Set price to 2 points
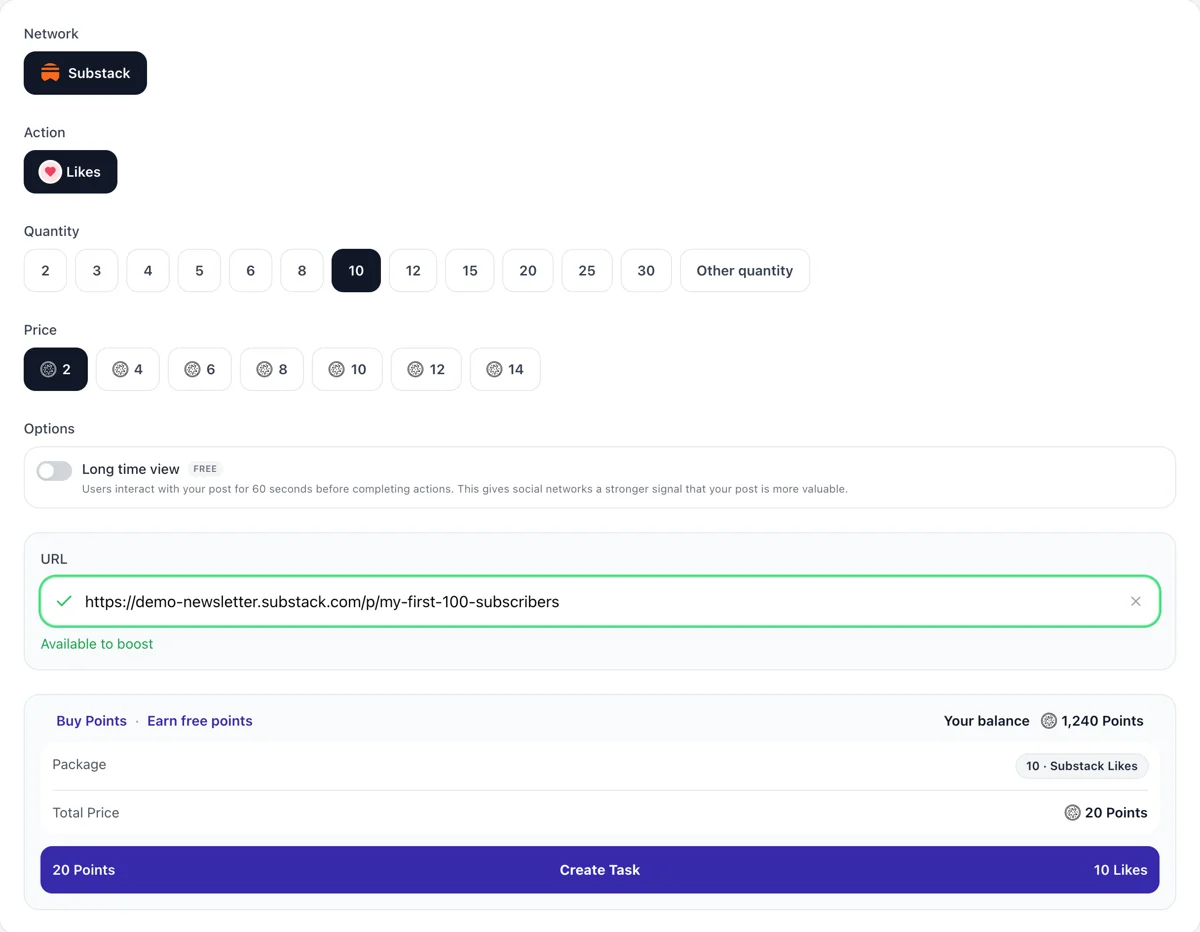Viewport: 1200px width, 932px height. click(x=56, y=369)
